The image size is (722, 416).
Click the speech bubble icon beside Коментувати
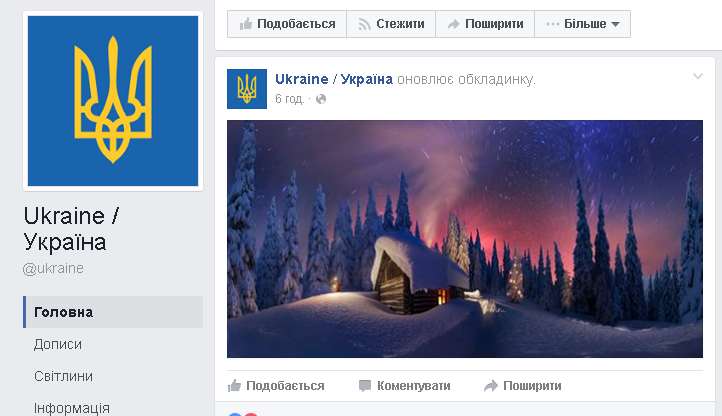[x=365, y=386]
